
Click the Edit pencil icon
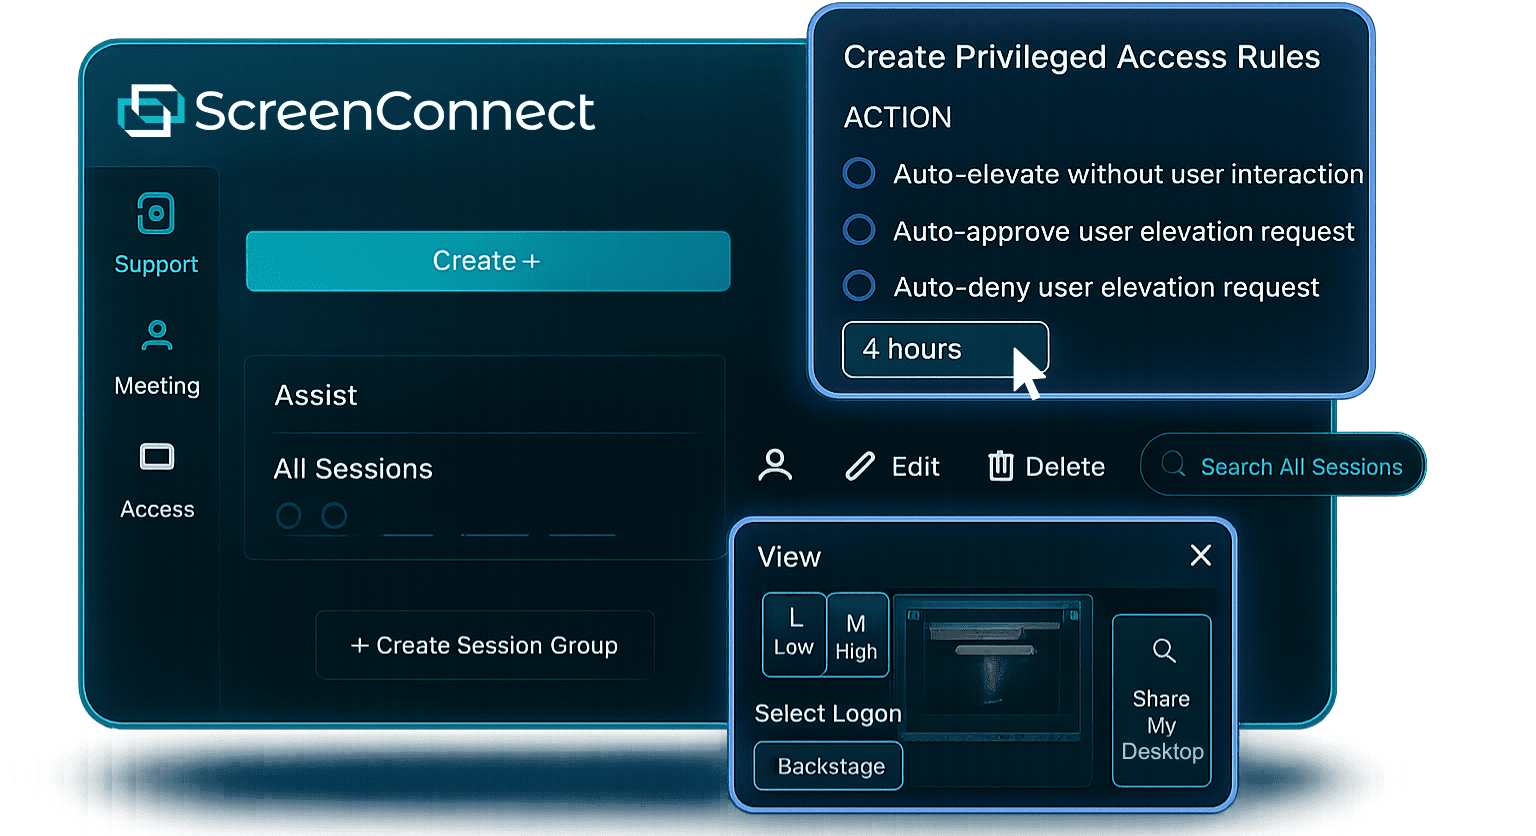point(860,466)
